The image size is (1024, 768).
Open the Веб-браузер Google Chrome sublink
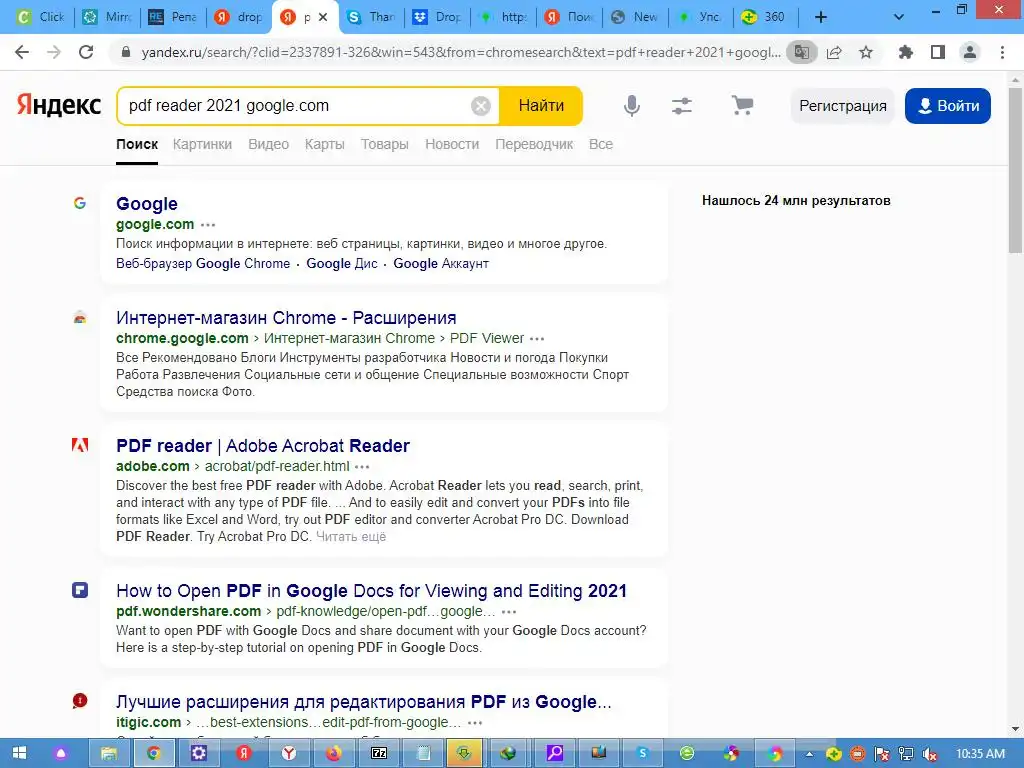[203, 264]
